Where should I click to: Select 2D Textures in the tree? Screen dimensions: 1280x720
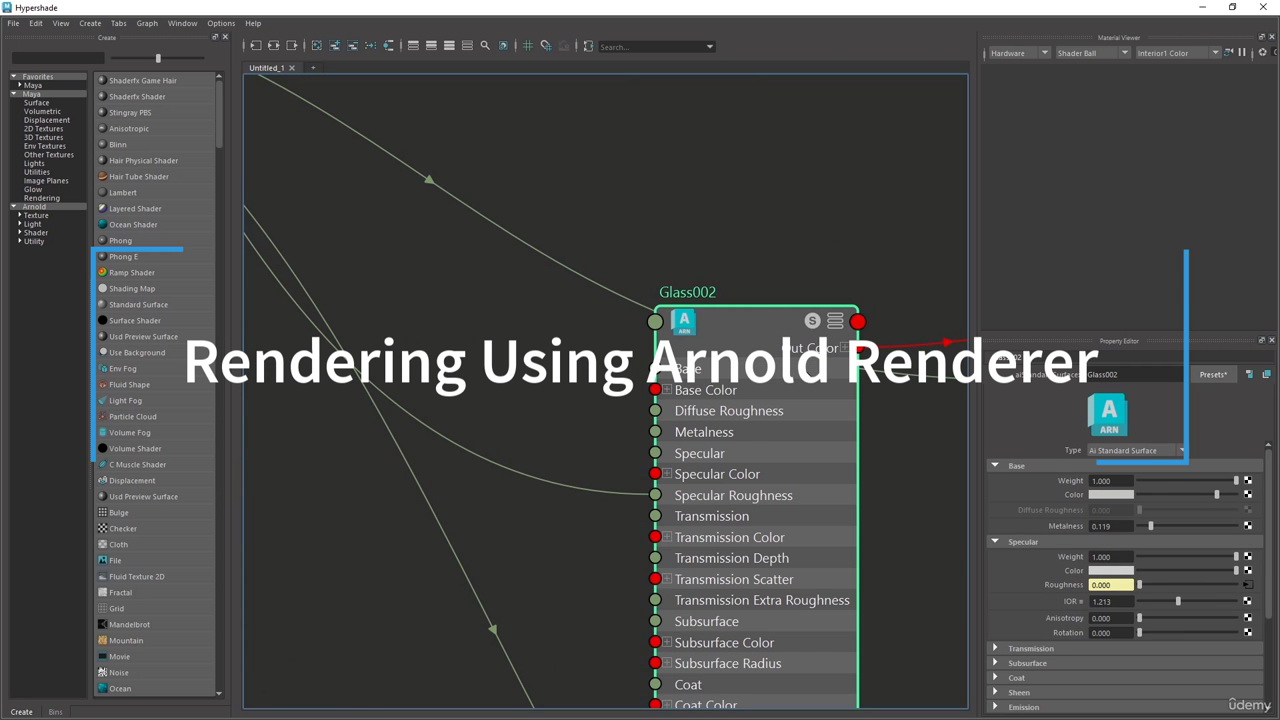[x=43, y=129]
